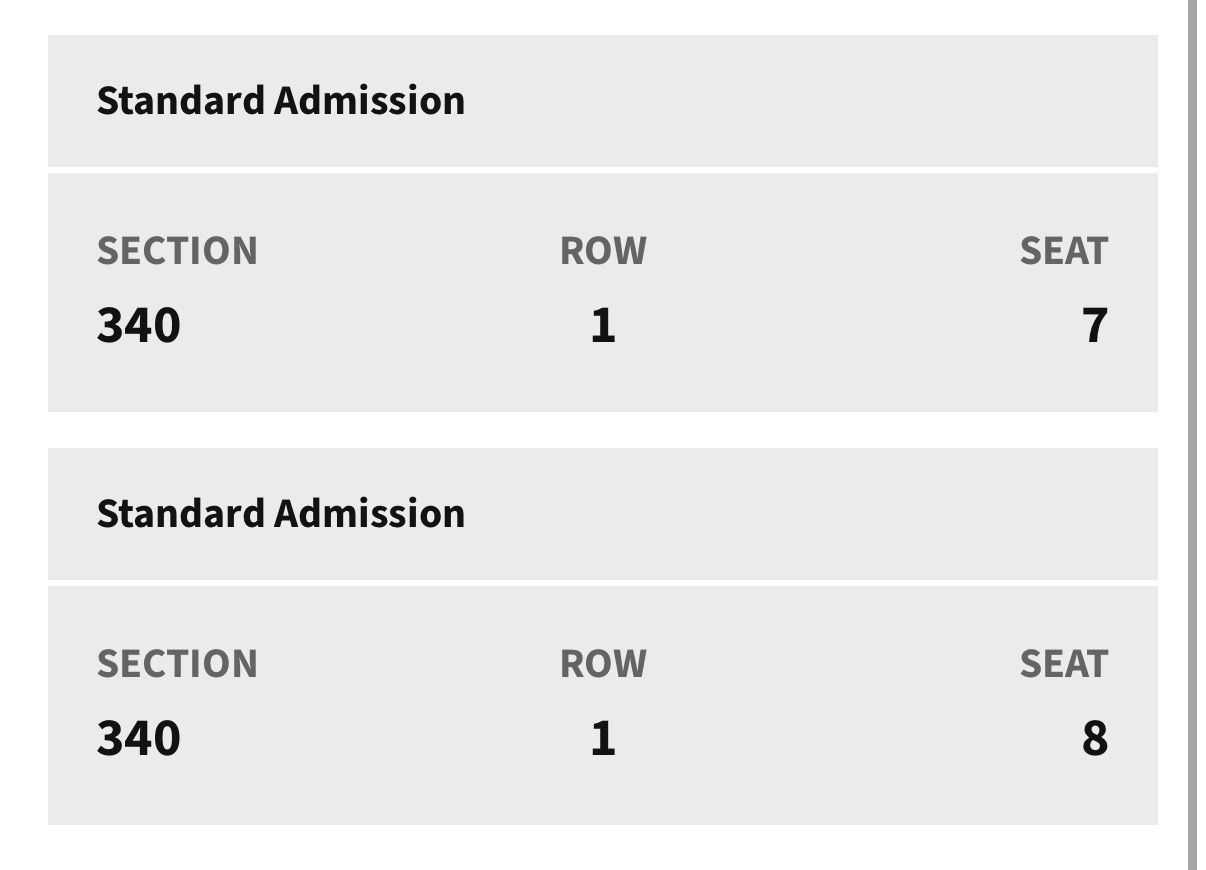Click section 340 of seat 8 ticket

coord(138,739)
